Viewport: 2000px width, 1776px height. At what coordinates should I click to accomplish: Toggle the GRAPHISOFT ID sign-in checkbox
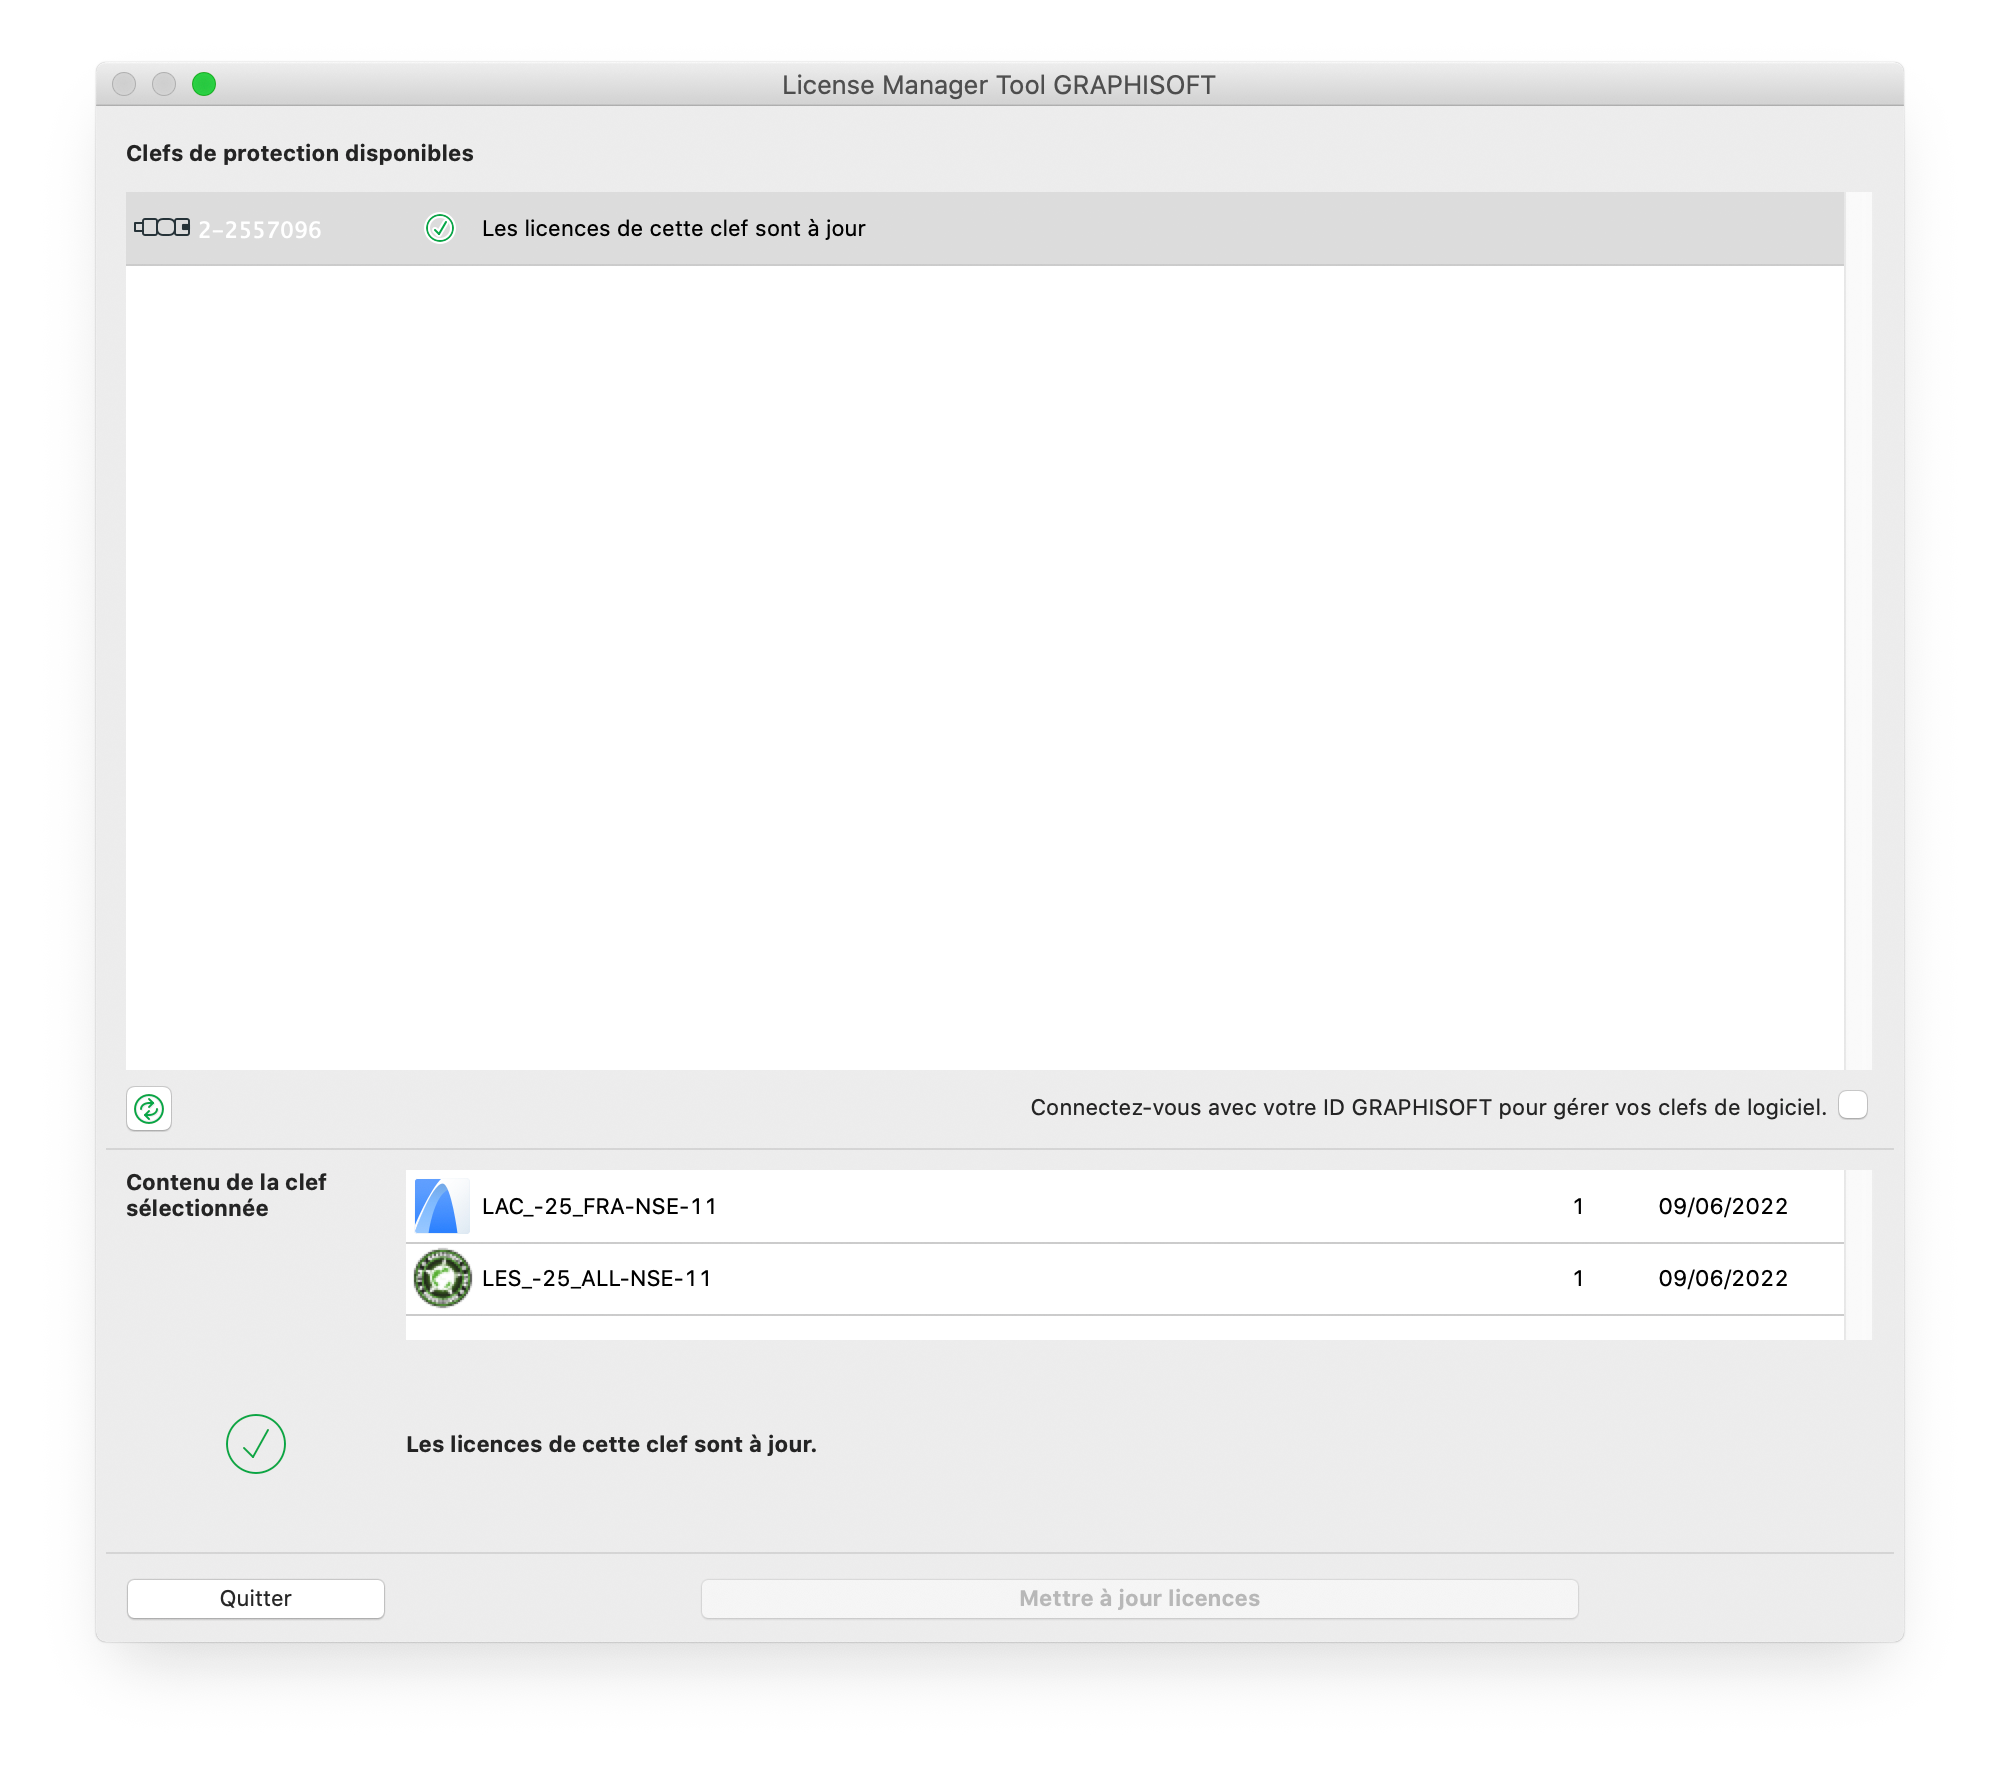pyautogui.click(x=1852, y=1106)
